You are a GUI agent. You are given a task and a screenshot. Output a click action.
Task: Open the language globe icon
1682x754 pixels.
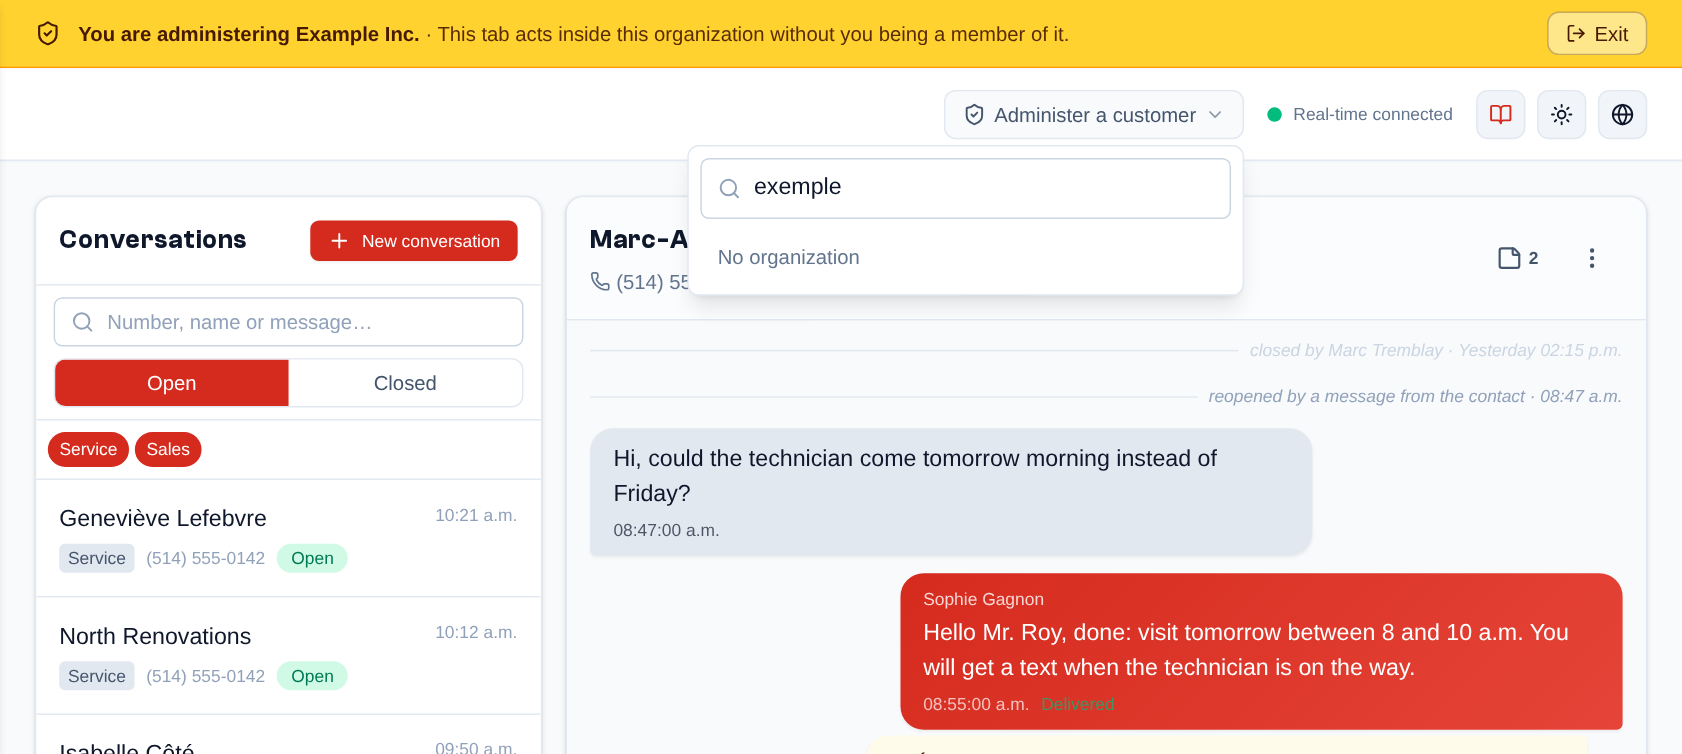click(1622, 115)
